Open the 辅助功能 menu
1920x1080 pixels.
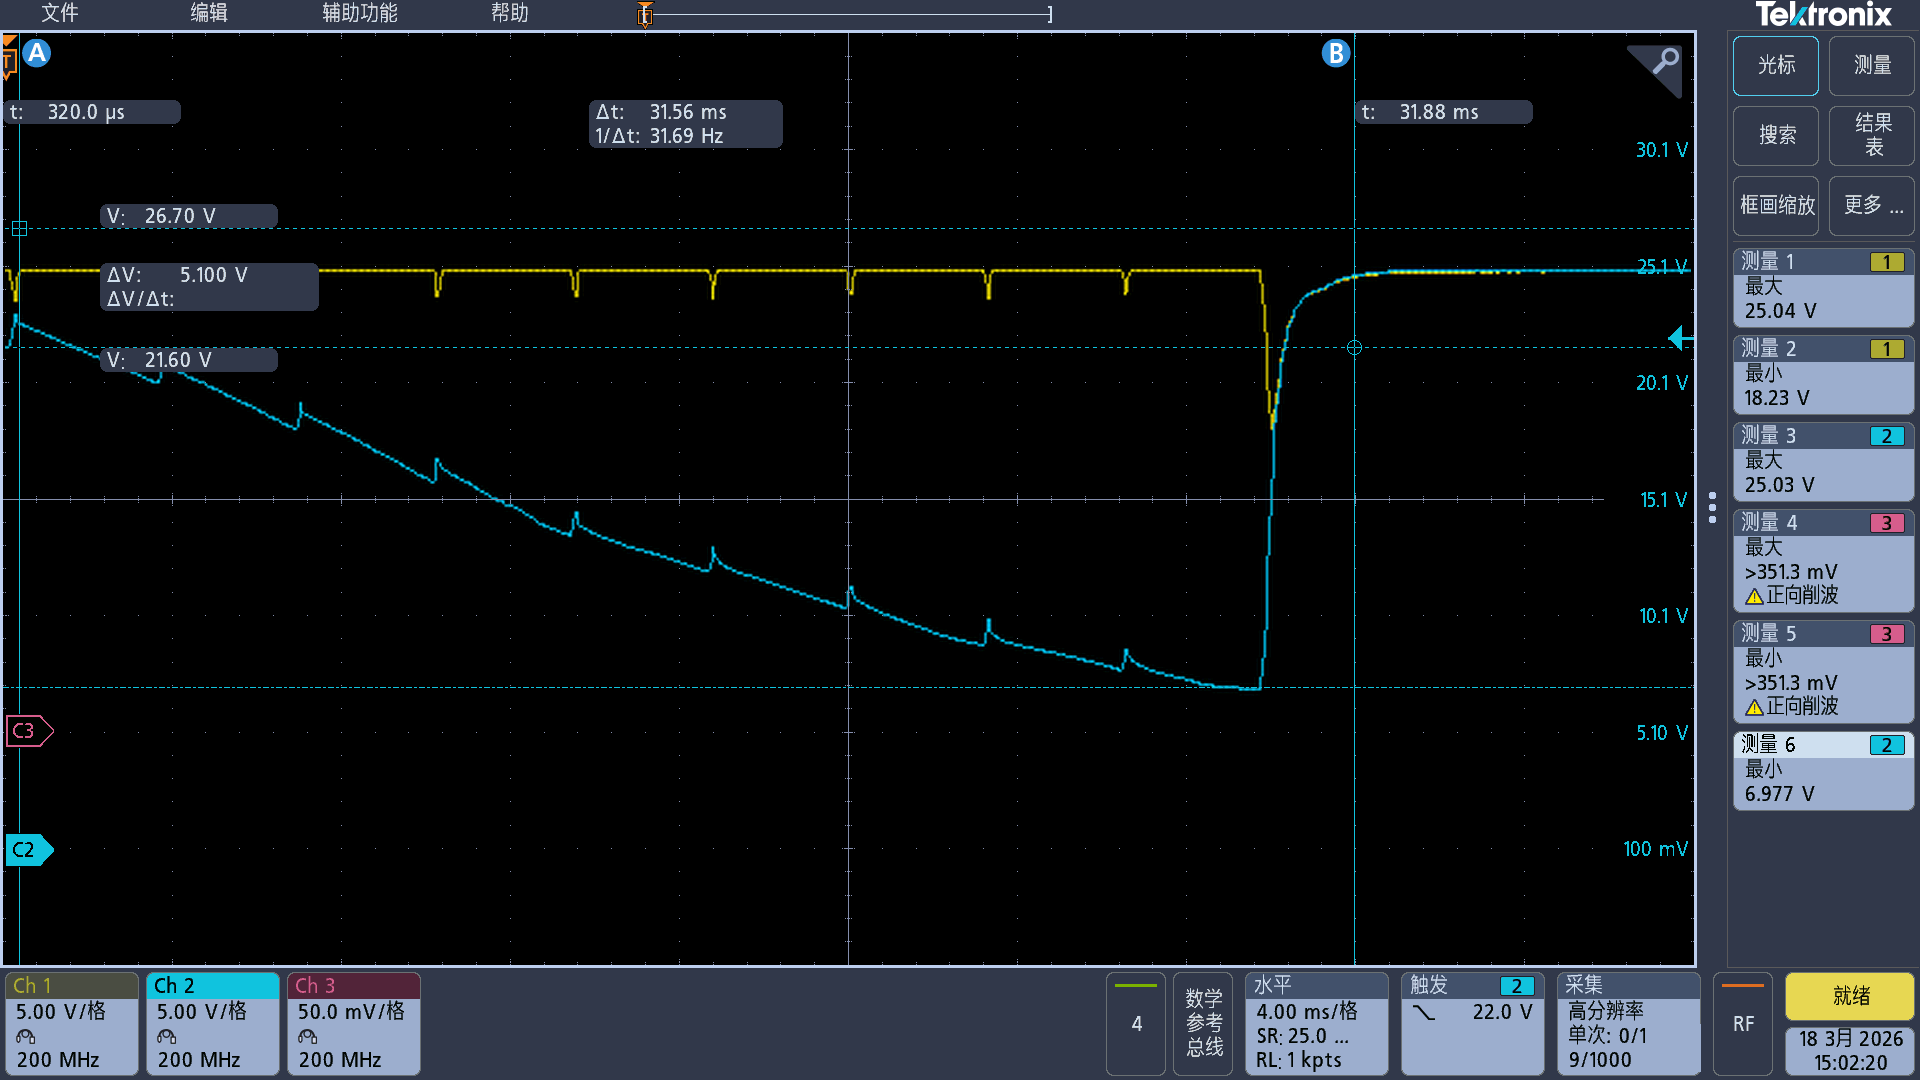click(x=359, y=13)
